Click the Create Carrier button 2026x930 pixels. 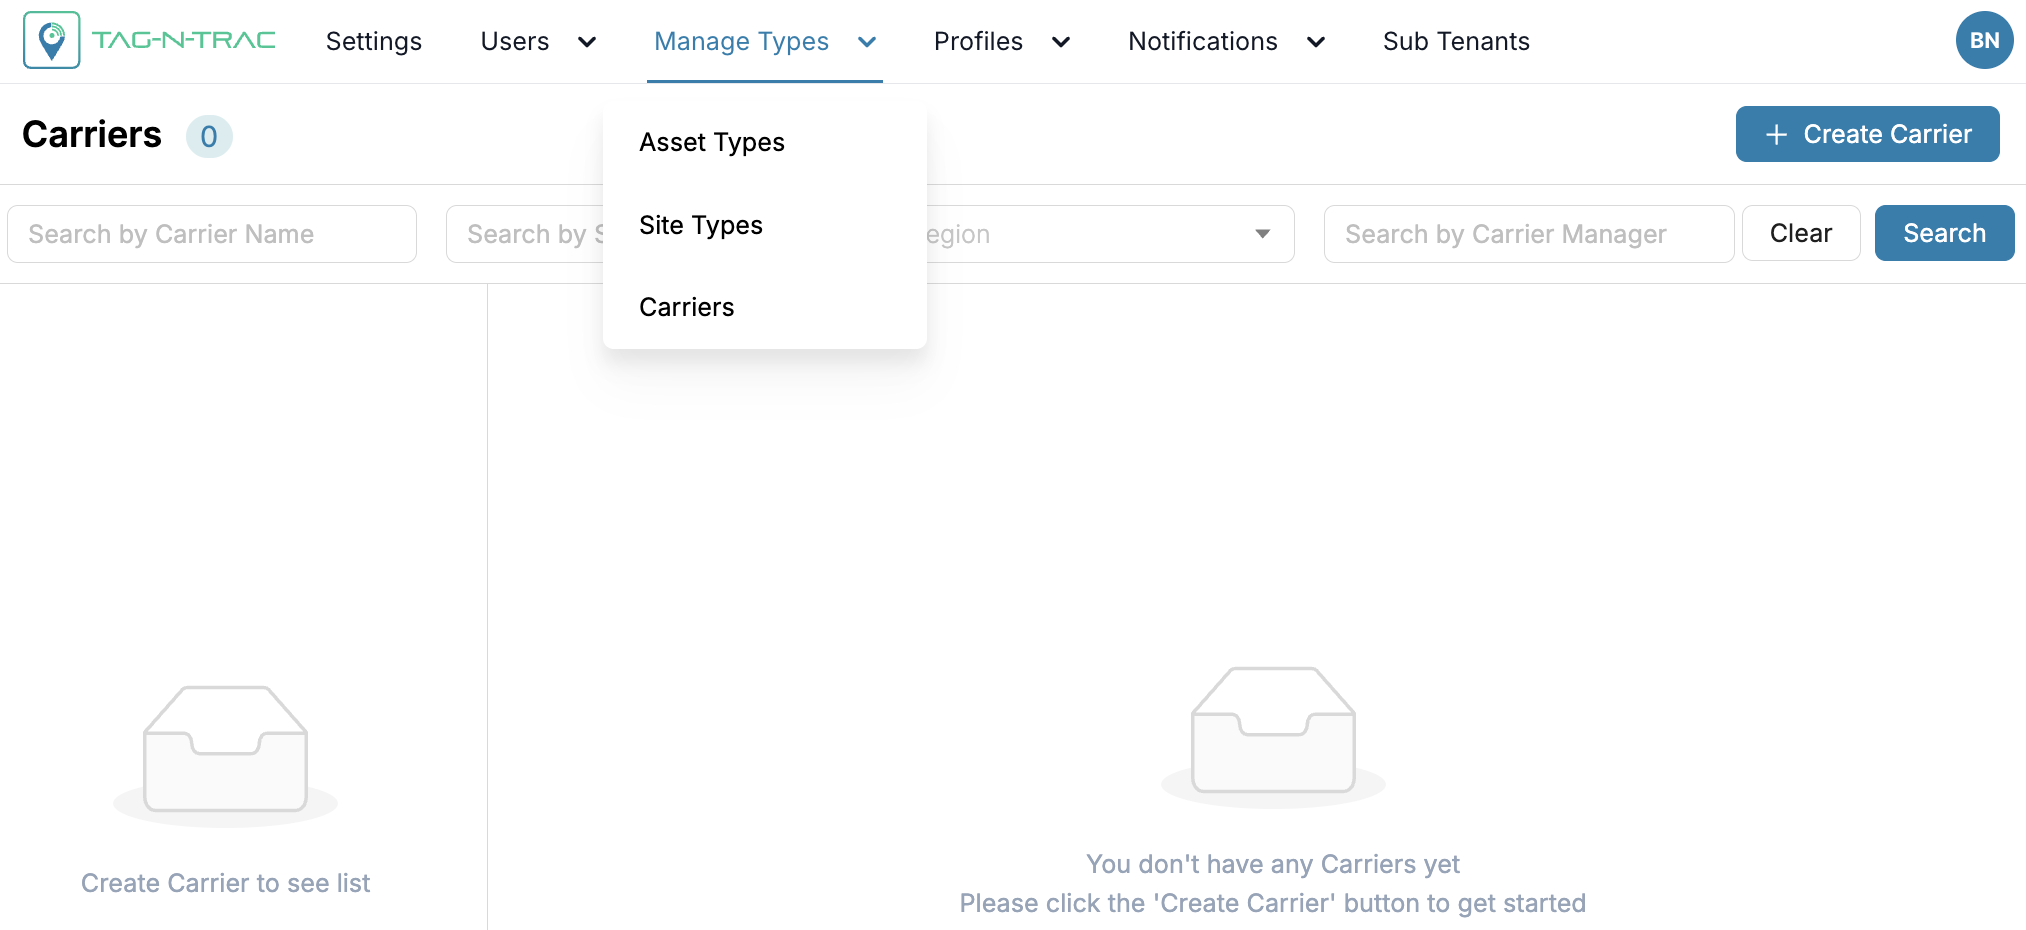[1867, 134]
